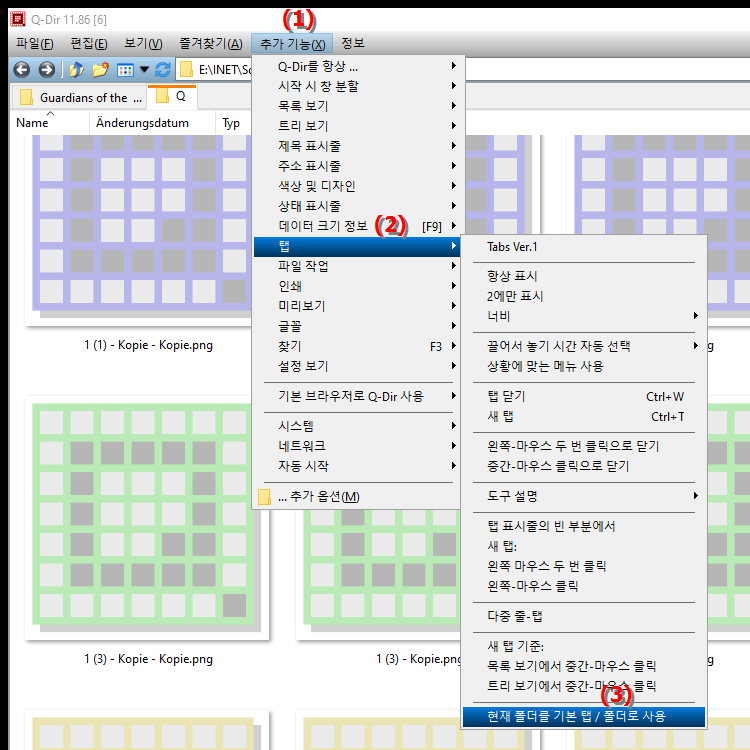Click the Forward navigation arrow icon

click(46, 70)
